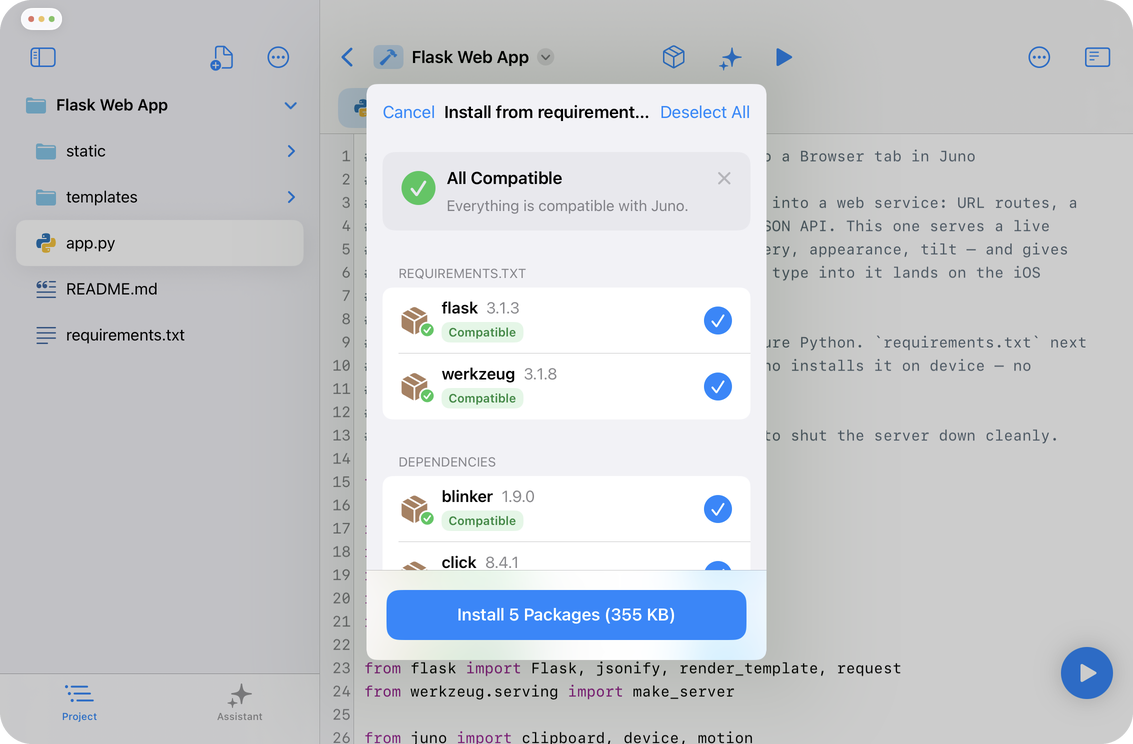
Task: Click the green All Compatible checkmark icon
Action: (418, 189)
